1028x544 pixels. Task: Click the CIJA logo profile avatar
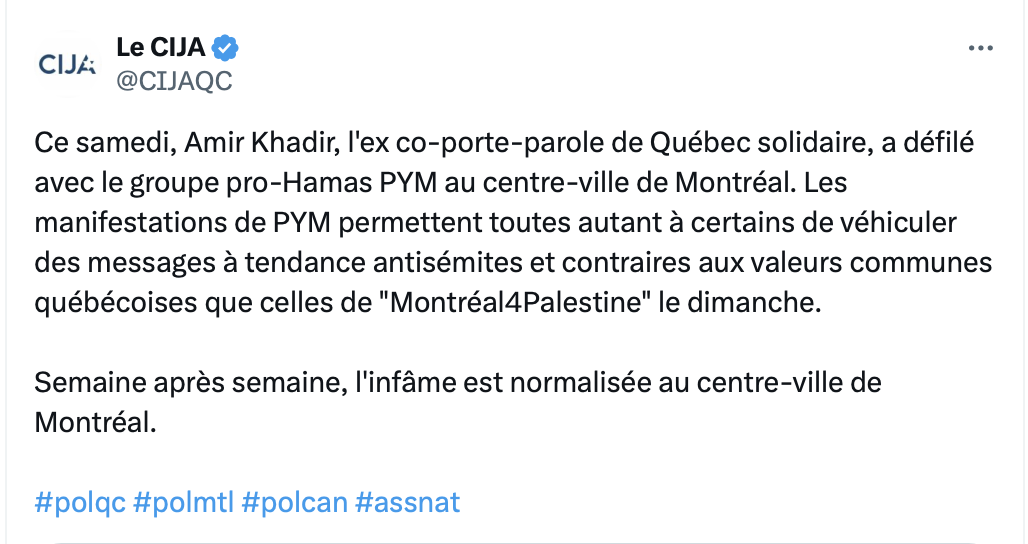67,64
